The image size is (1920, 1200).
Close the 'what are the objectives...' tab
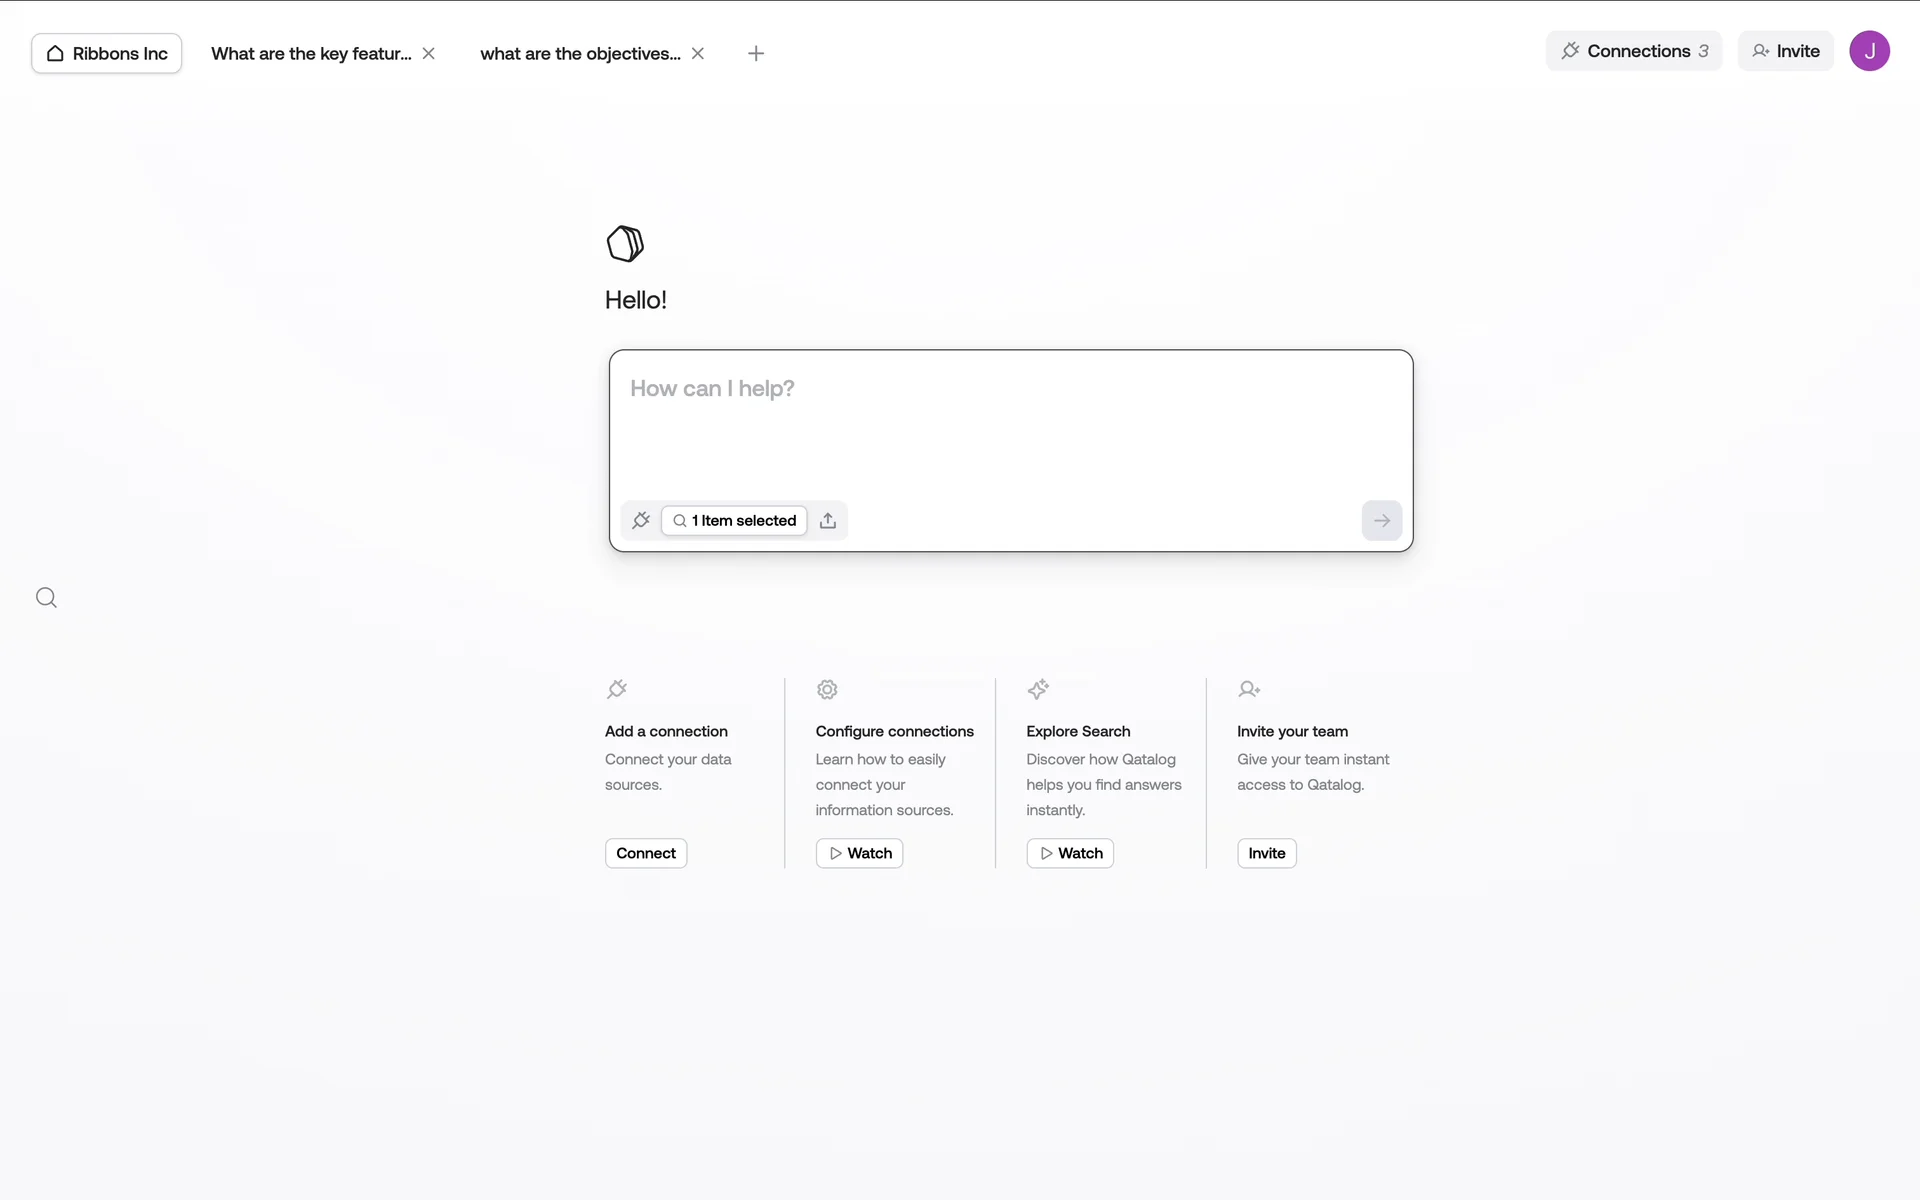pyautogui.click(x=698, y=53)
